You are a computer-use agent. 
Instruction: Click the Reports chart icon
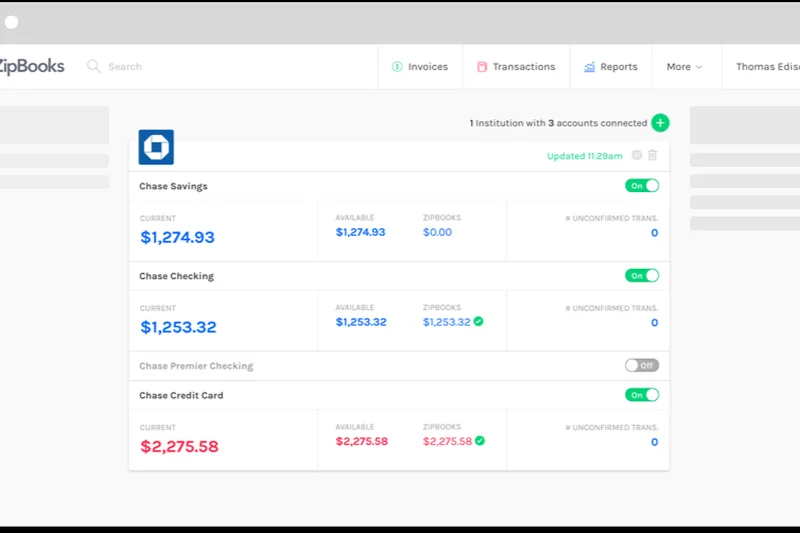(589, 67)
